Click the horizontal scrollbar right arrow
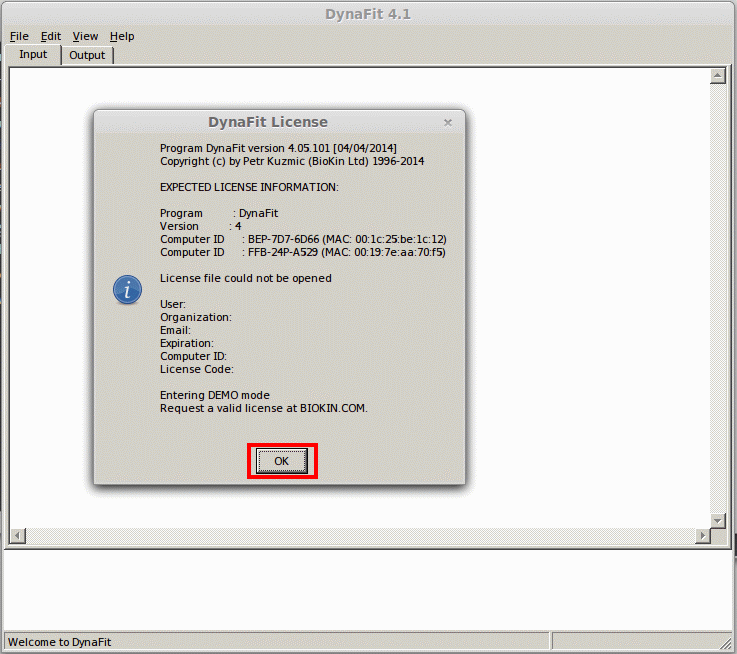Image resolution: width=737 pixels, height=654 pixels. pos(703,536)
